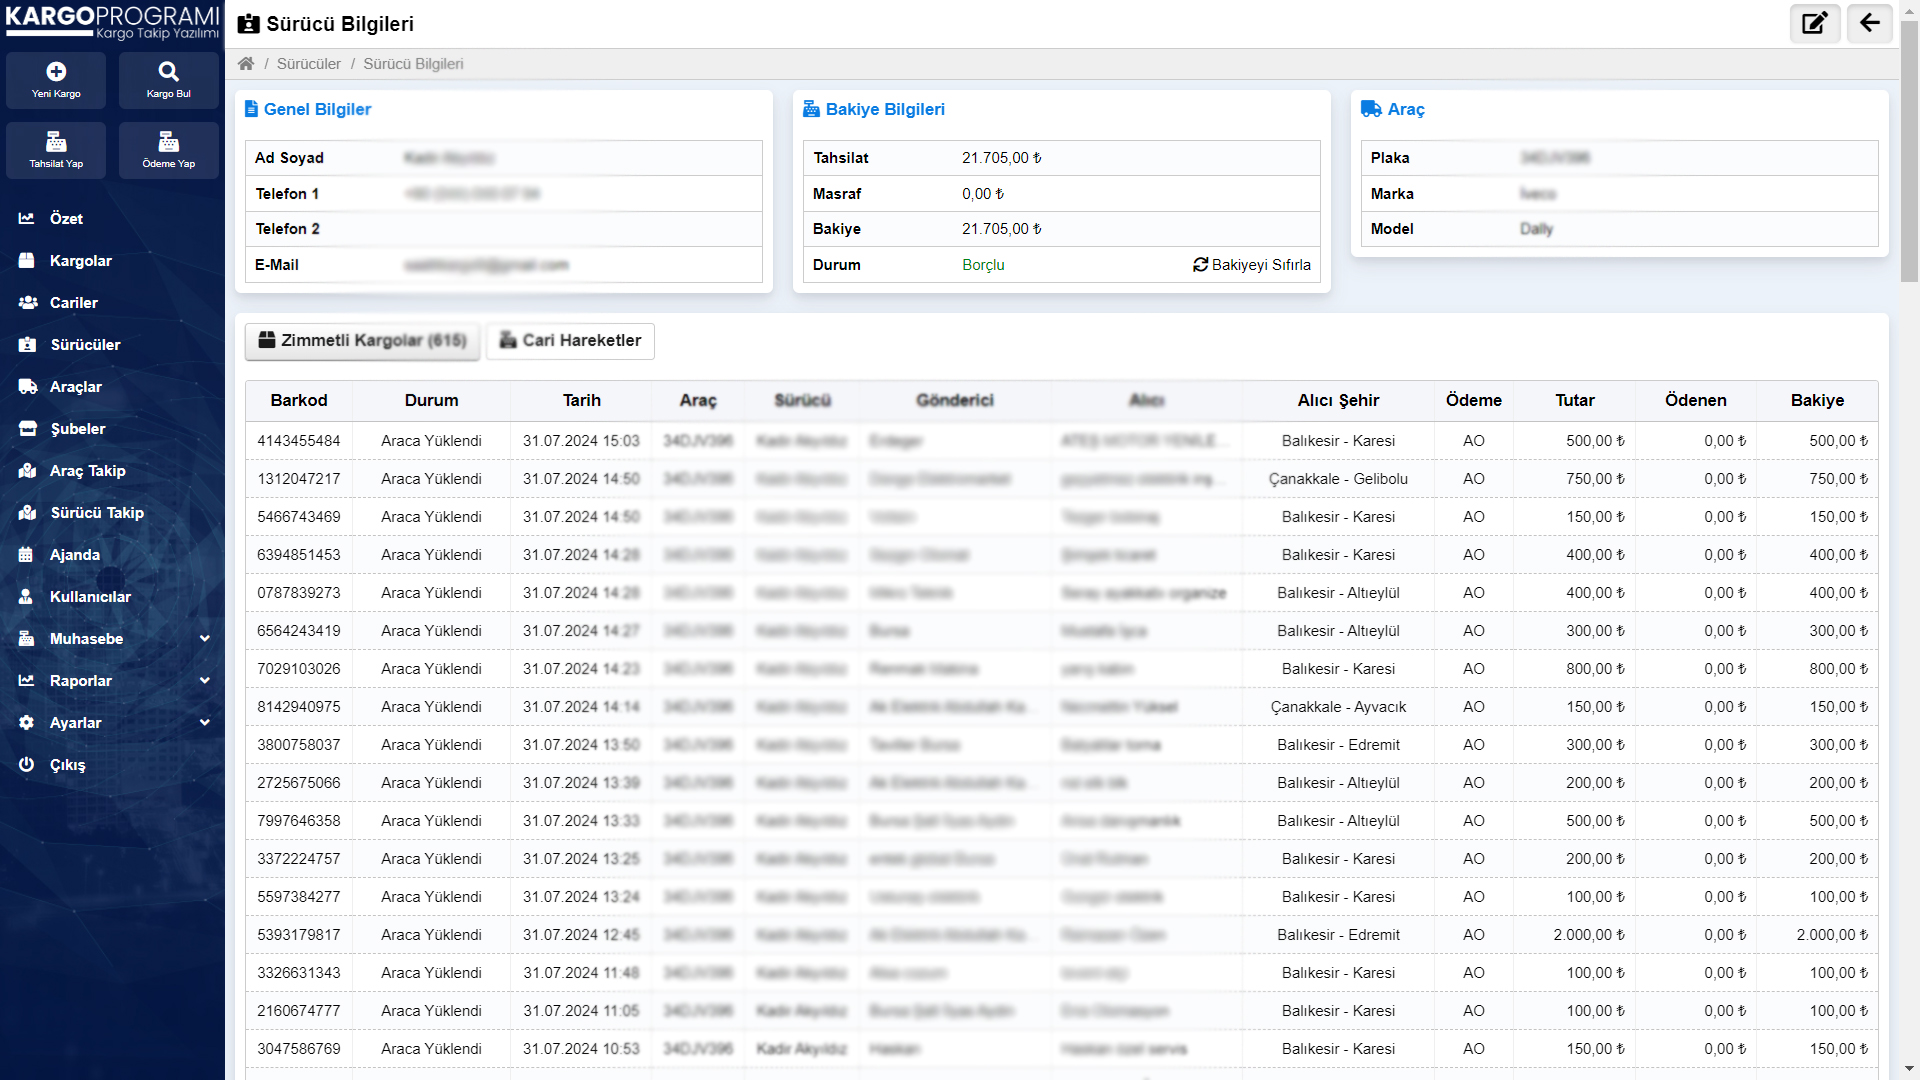
Task: Switch to Cari Hareketler tab
Action: tap(570, 341)
